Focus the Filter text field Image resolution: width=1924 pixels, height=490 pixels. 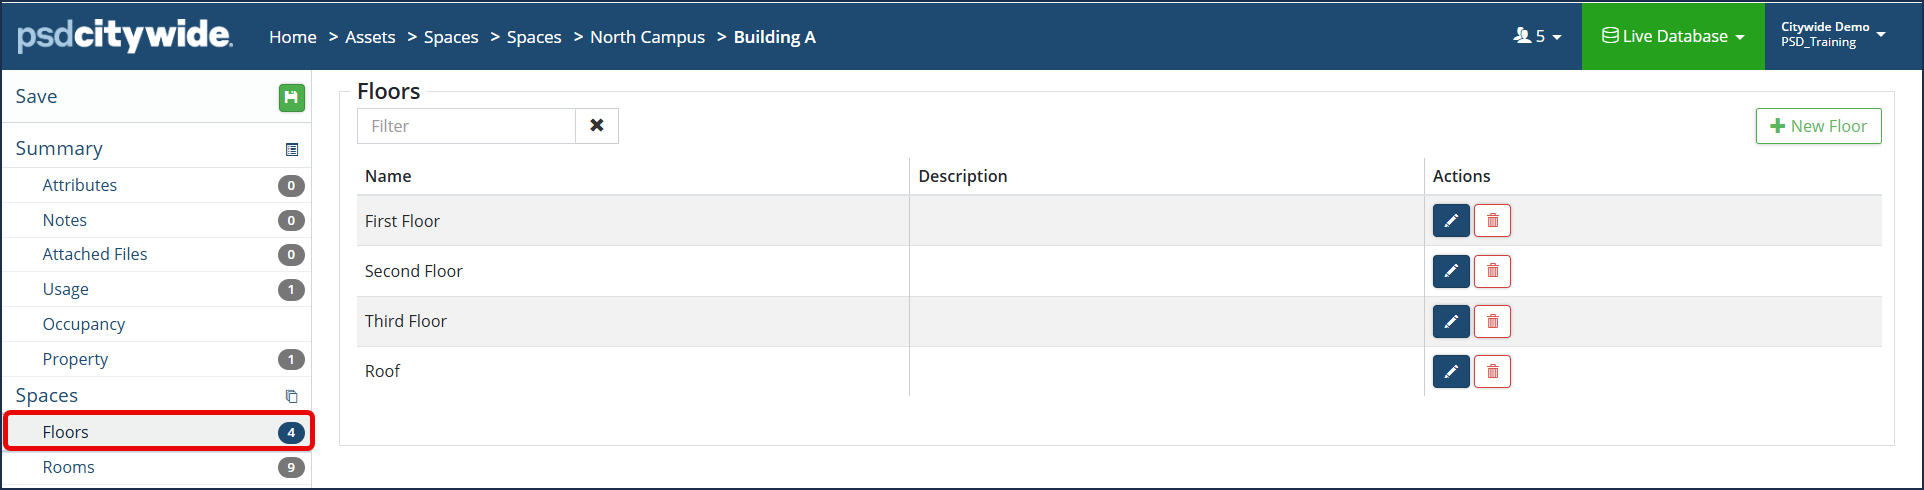(x=466, y=126)
